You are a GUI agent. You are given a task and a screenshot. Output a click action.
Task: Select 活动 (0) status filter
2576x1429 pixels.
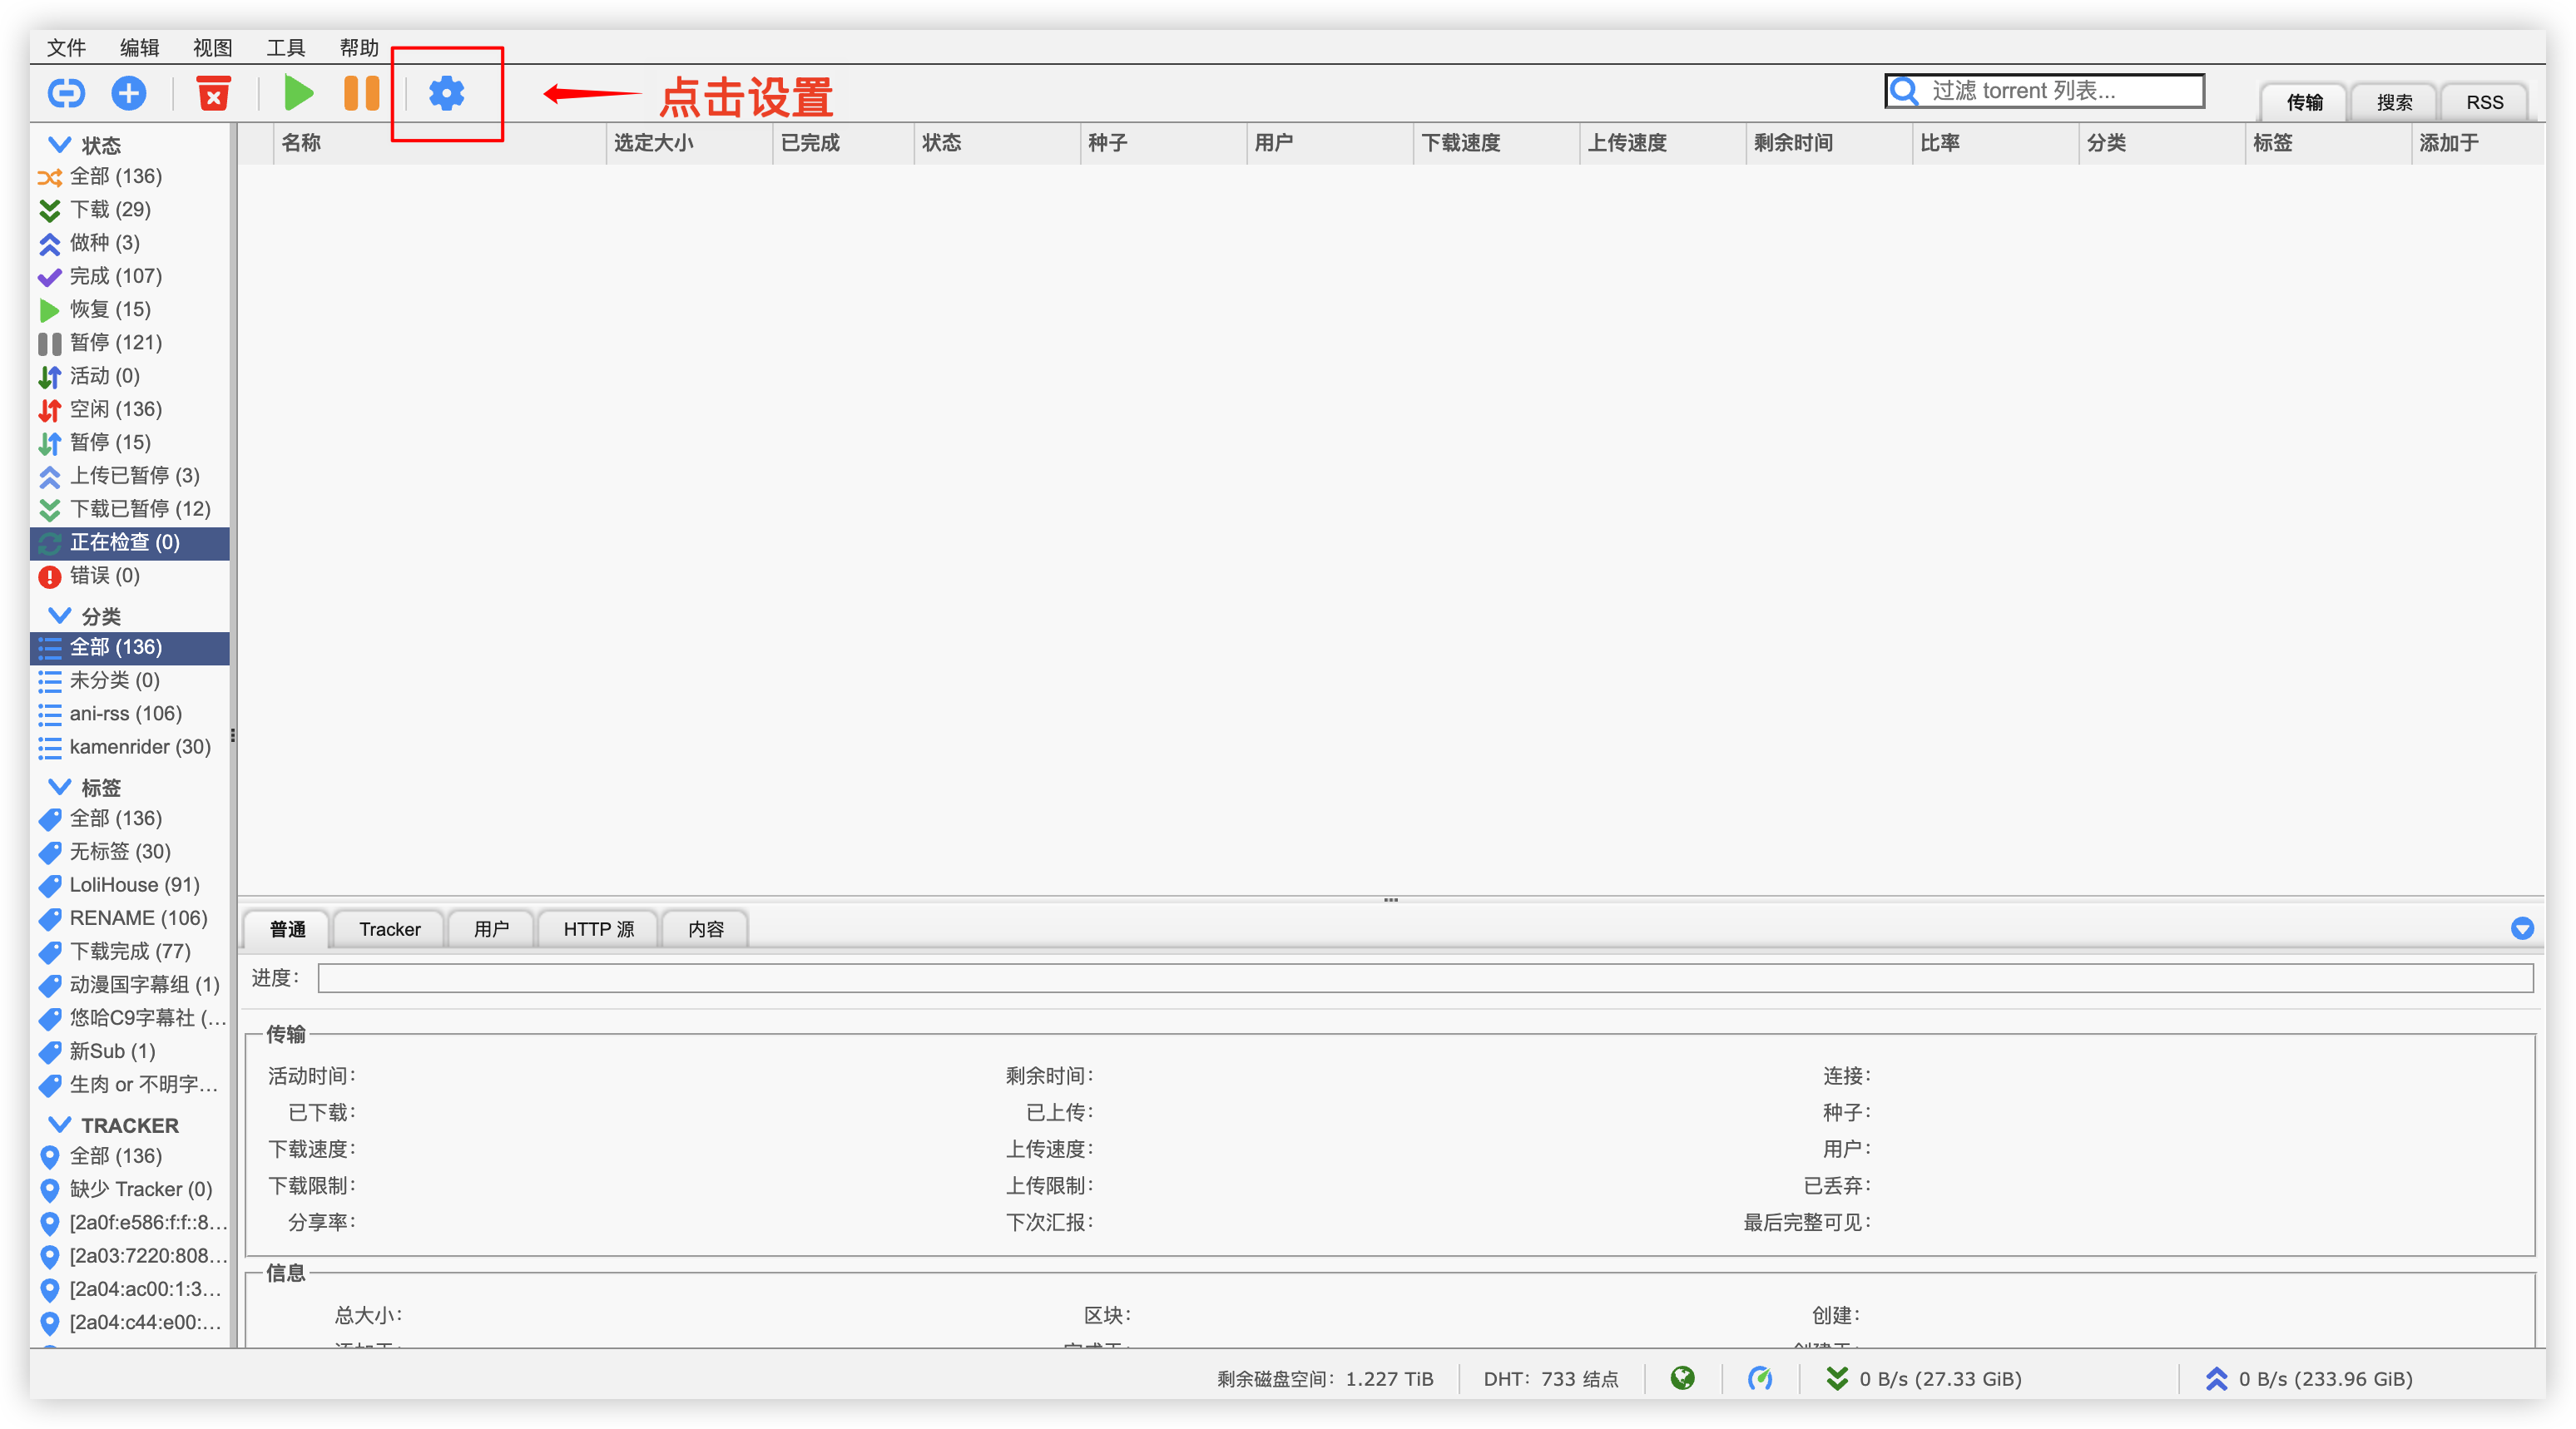point(131,376)
